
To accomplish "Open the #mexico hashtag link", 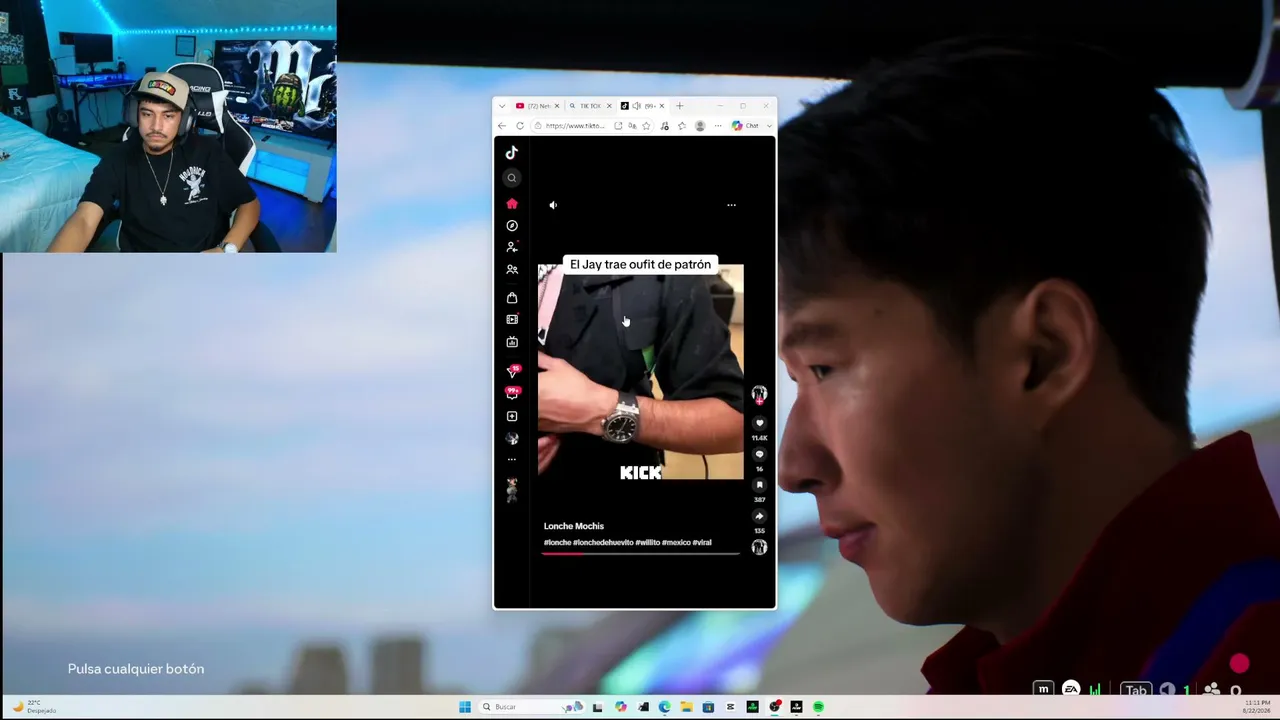I will point(676,542).
